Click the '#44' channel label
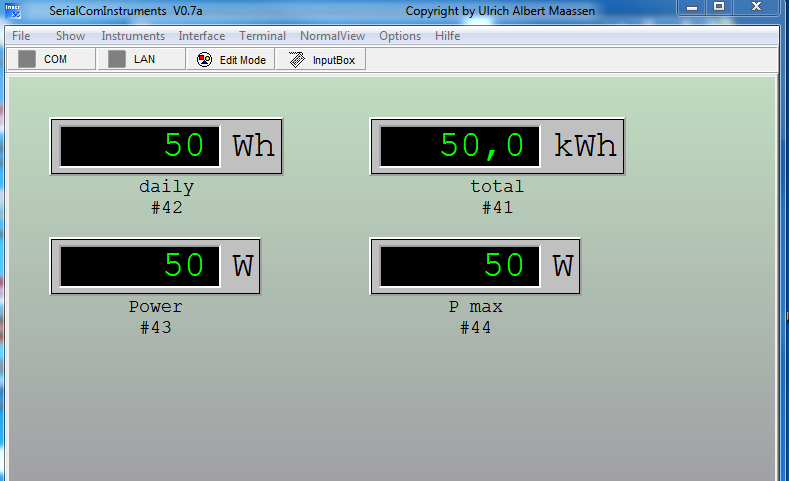This screenshot has height=481, width=789. pos(476,328)
